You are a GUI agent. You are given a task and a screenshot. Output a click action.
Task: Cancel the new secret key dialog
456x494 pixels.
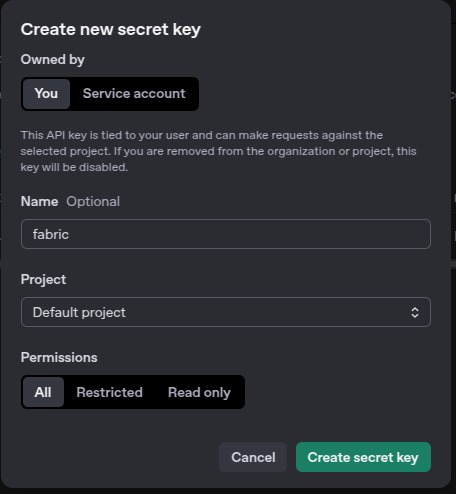pos(253,457)
